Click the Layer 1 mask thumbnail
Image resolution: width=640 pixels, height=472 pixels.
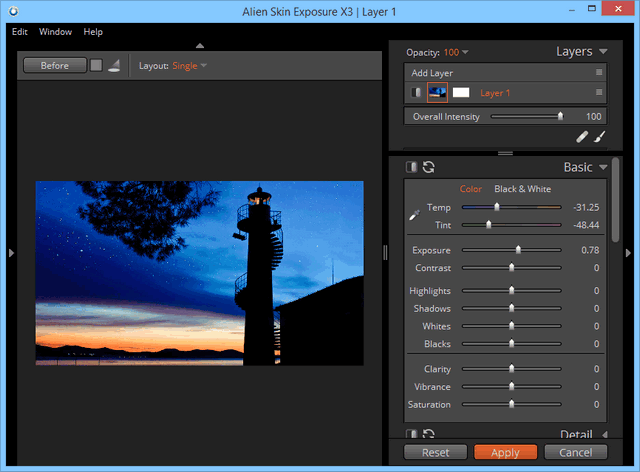click(461, 93)
